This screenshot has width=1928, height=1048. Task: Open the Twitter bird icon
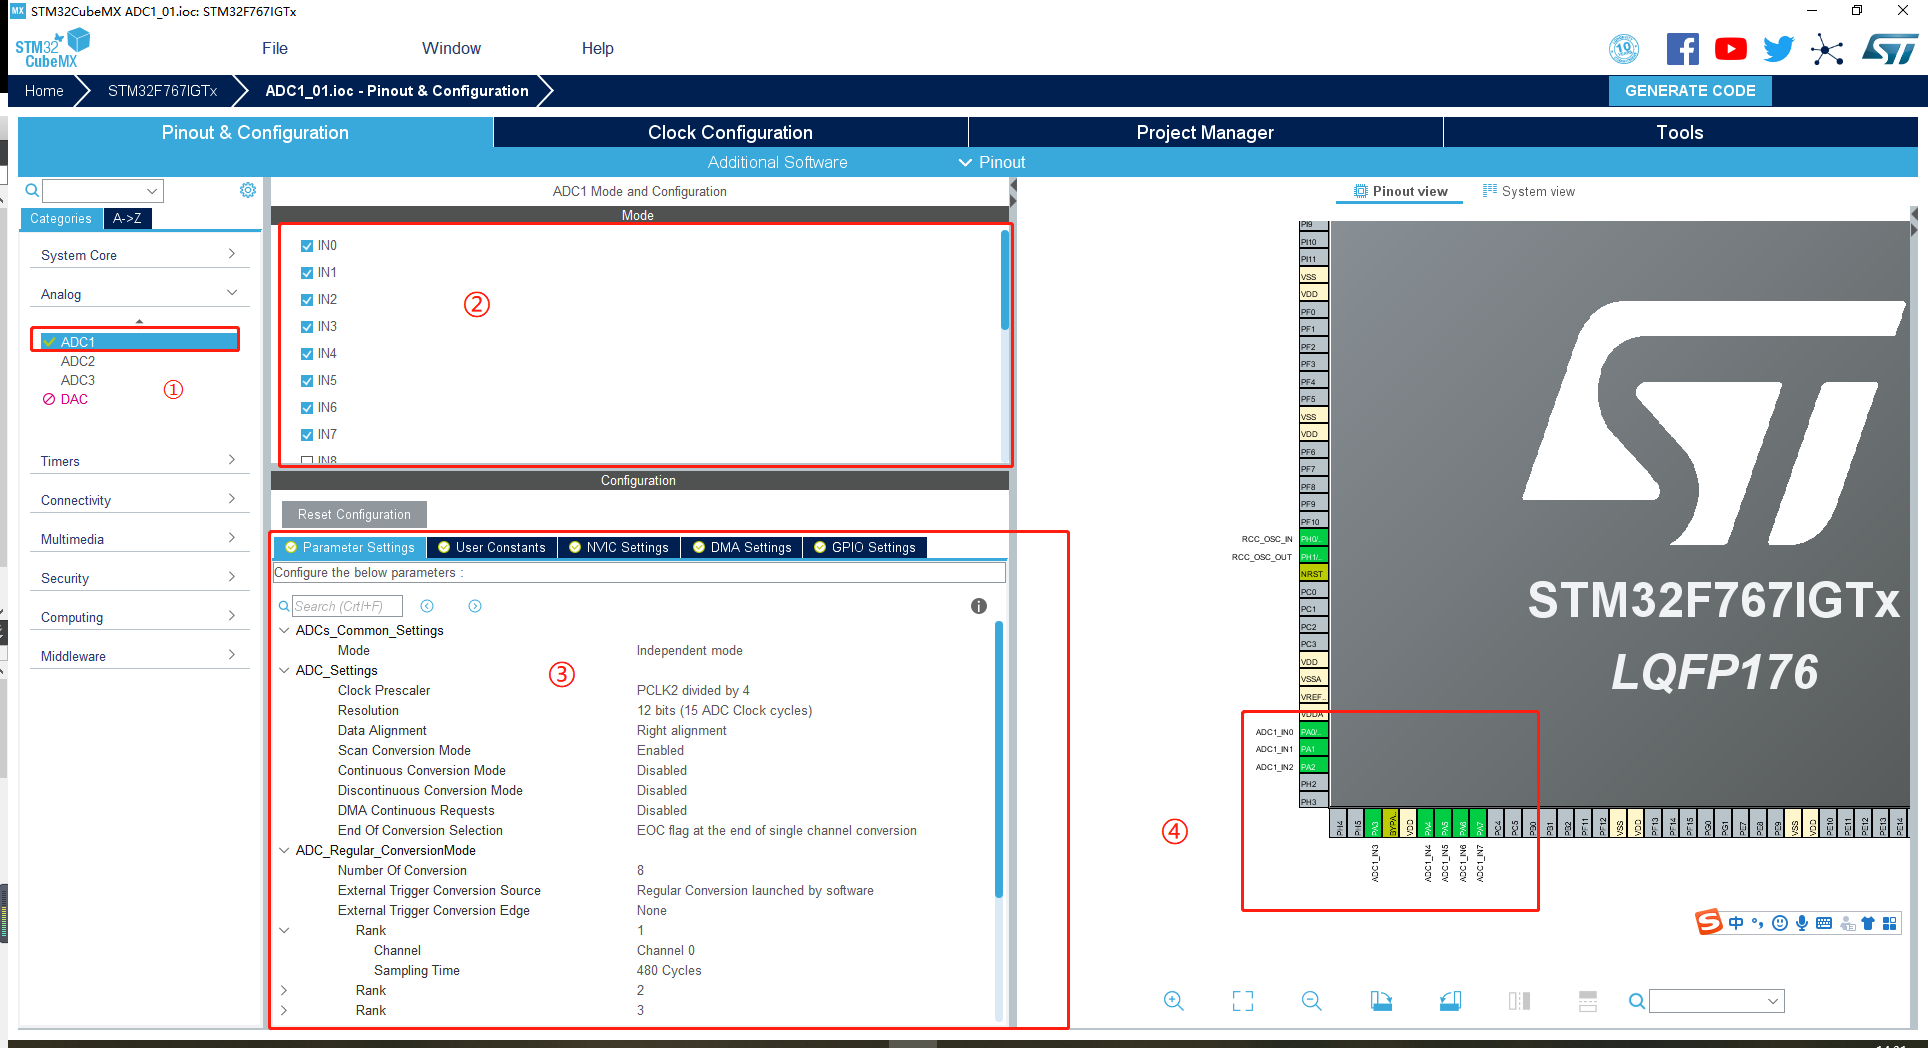tap(1779, 49)
